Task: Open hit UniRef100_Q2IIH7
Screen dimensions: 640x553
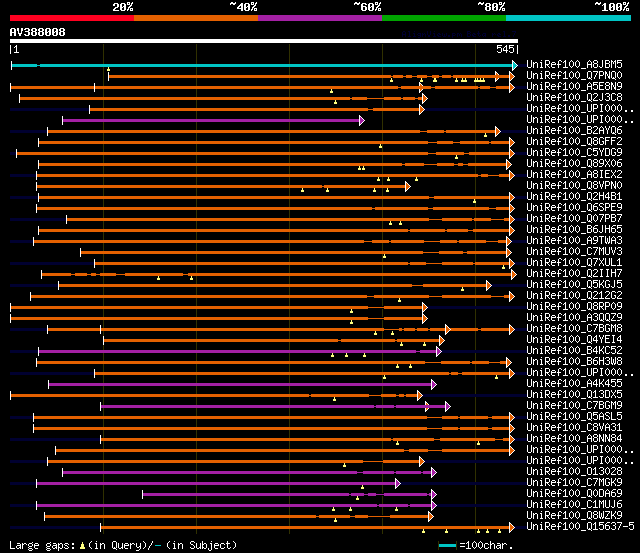Action: point(574,274)
